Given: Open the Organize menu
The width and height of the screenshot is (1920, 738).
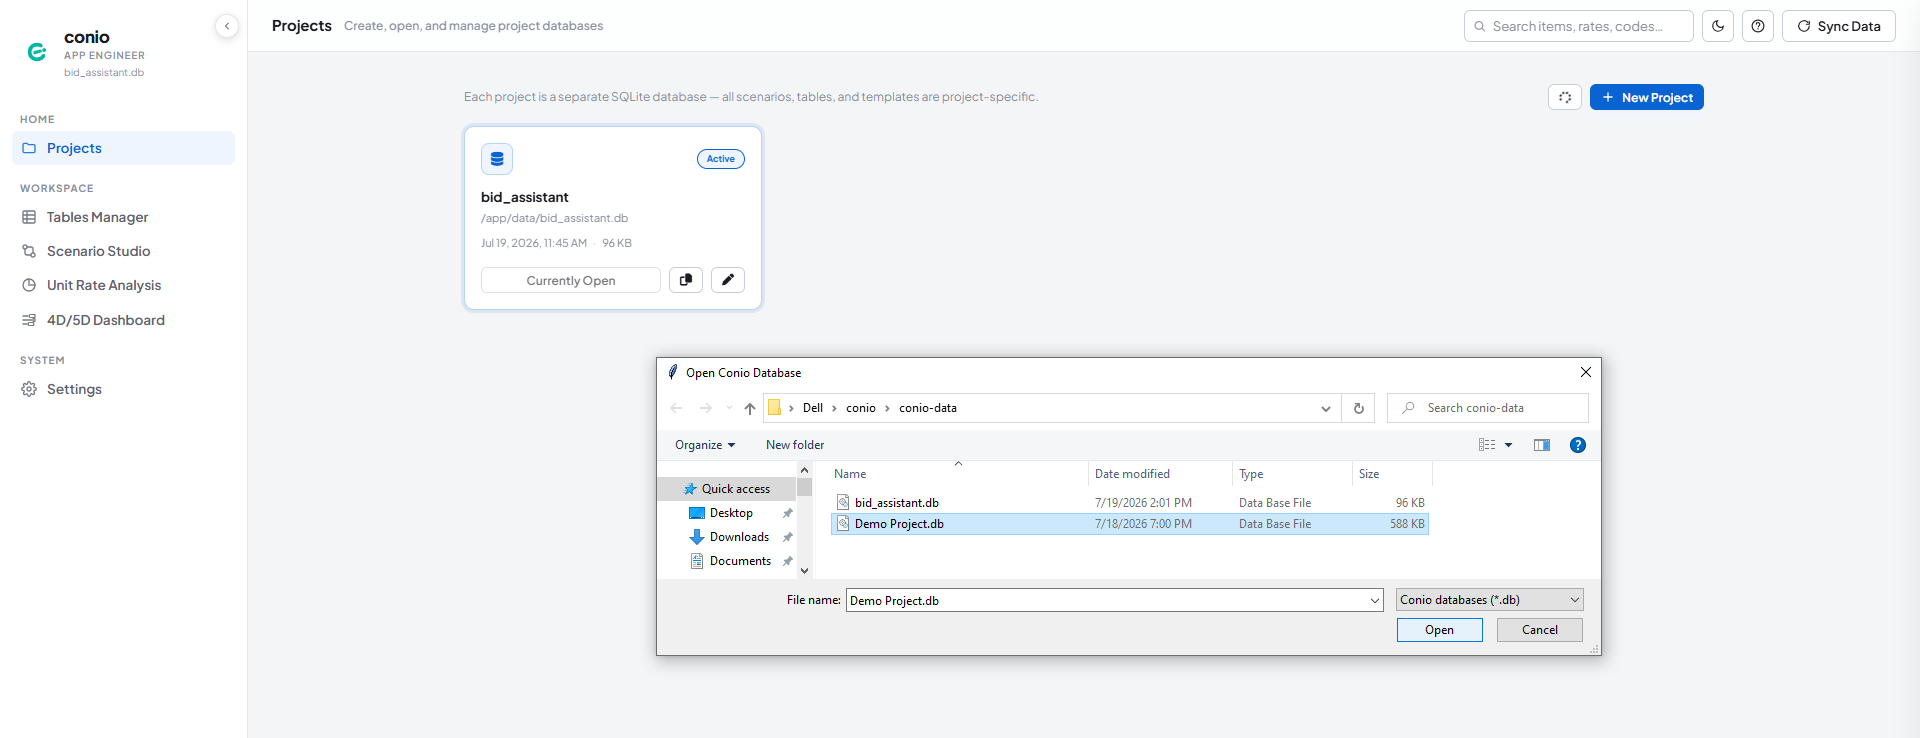Looking at the screenshot, I should click(705, 445).
